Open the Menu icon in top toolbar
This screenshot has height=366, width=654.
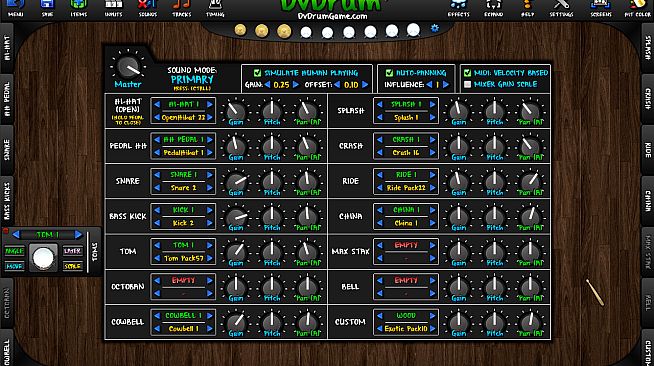coord(16,8)
